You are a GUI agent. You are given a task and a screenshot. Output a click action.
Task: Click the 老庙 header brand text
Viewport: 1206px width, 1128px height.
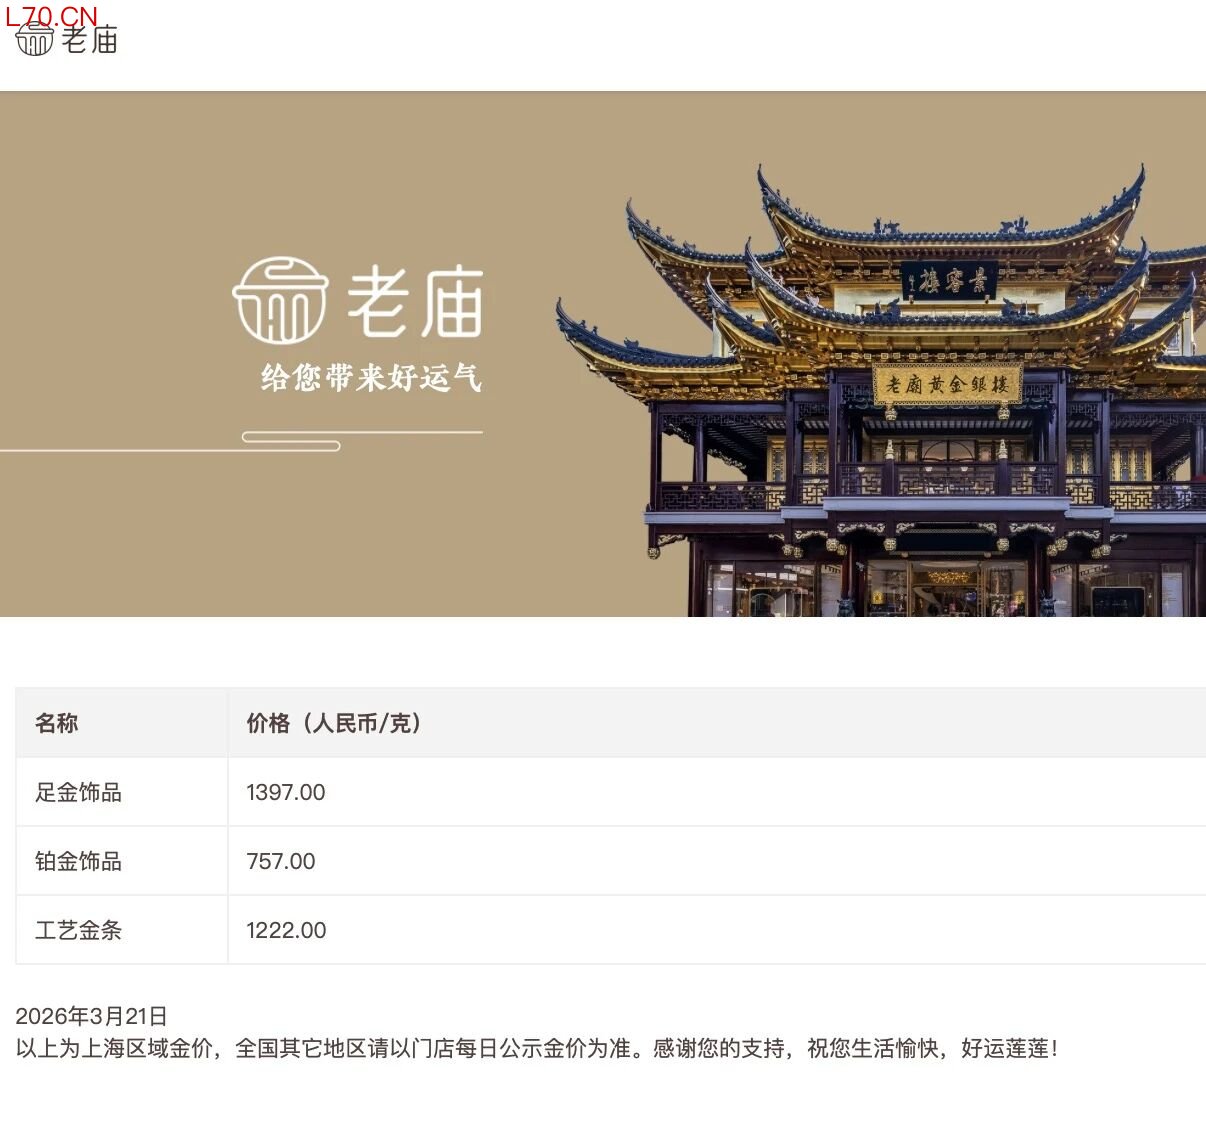click(x=90, y=40)
